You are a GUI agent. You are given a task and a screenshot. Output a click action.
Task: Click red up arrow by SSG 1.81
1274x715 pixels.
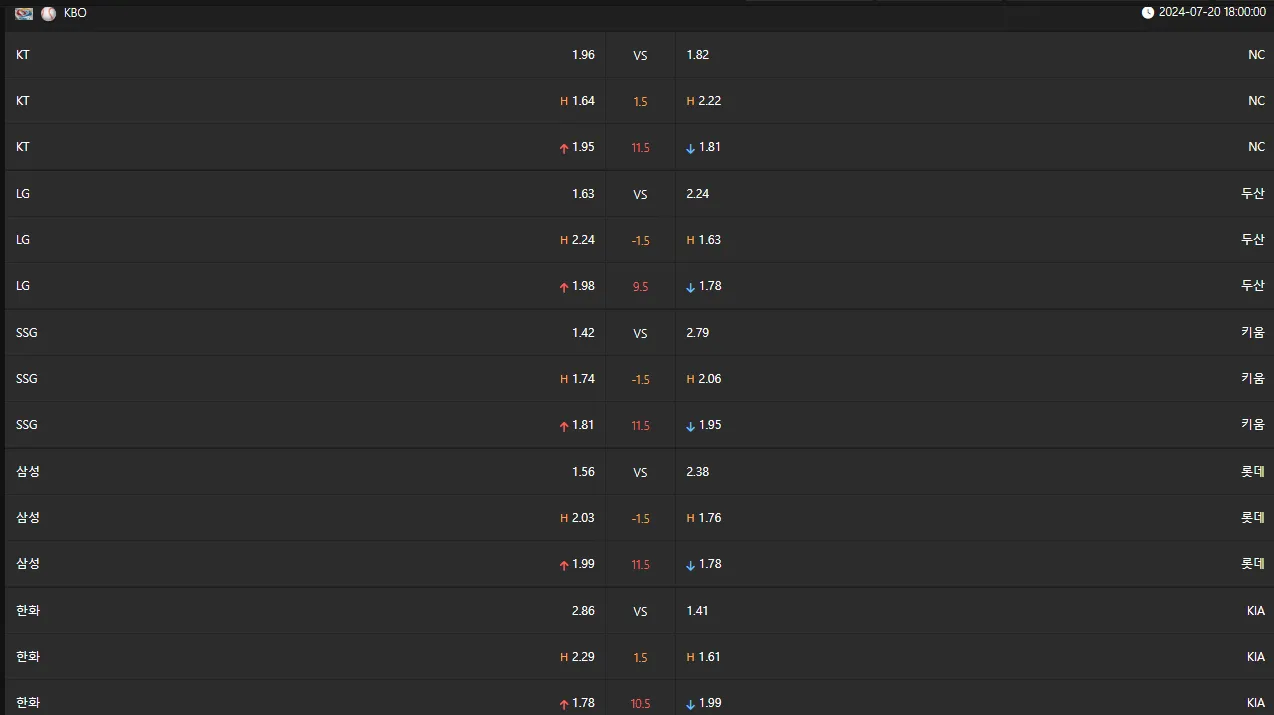point(564,426)
